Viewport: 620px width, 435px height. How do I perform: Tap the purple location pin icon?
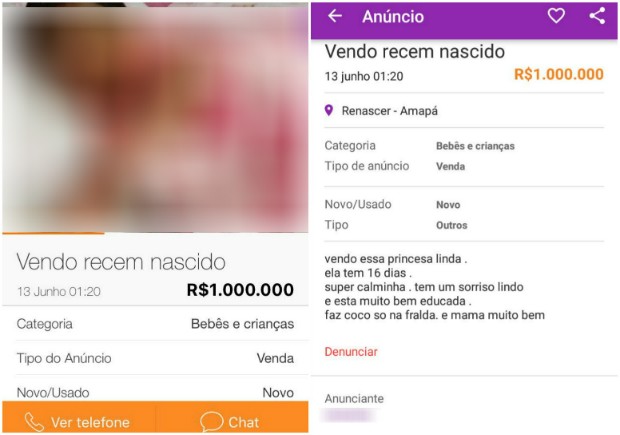click(329, 110)
